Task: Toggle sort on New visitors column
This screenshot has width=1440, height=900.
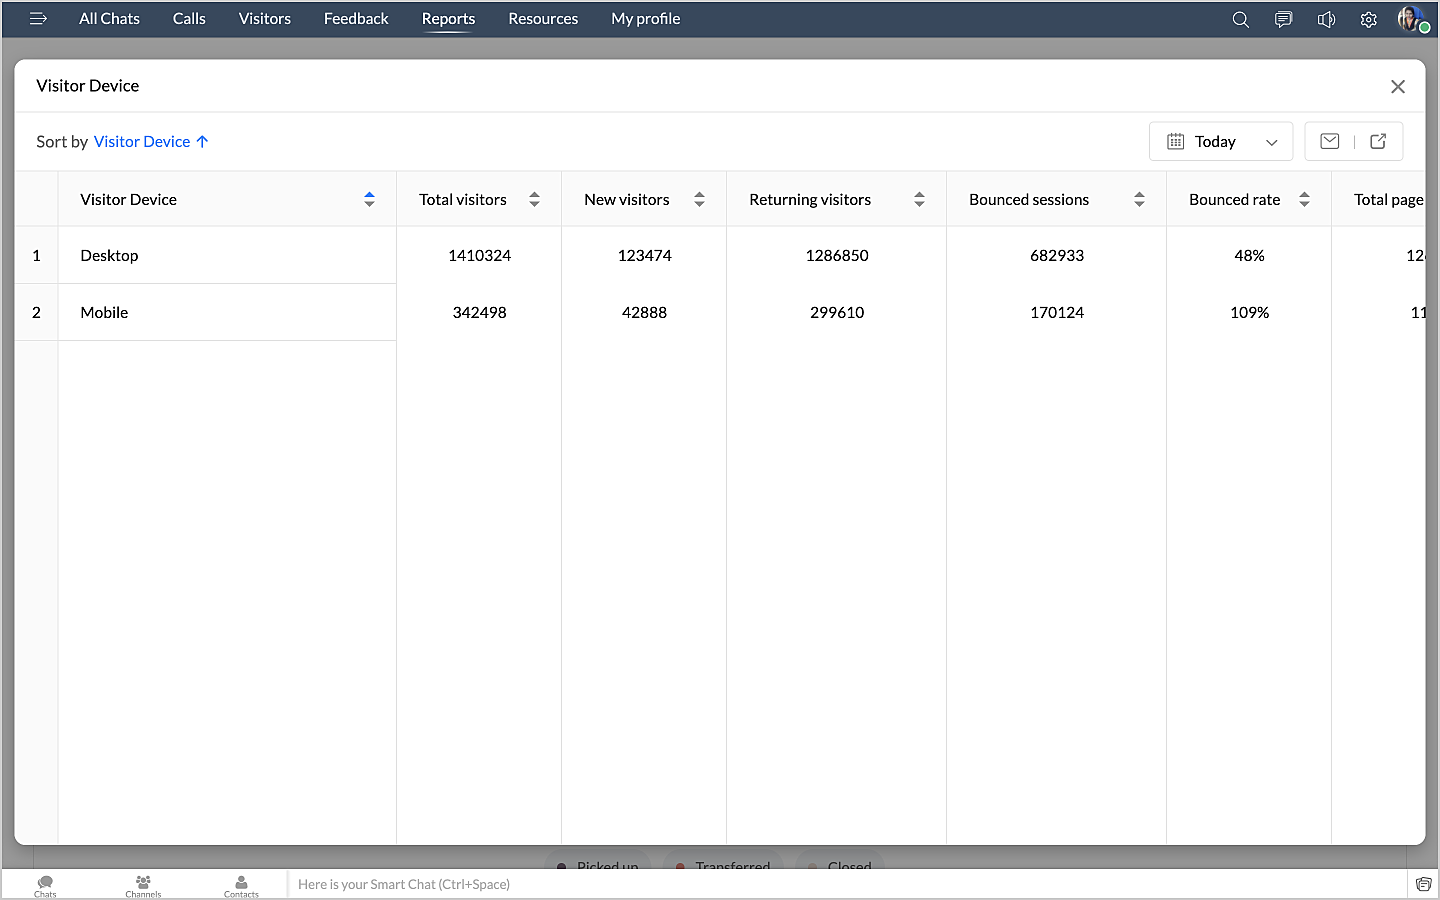Action: (699, 200)
